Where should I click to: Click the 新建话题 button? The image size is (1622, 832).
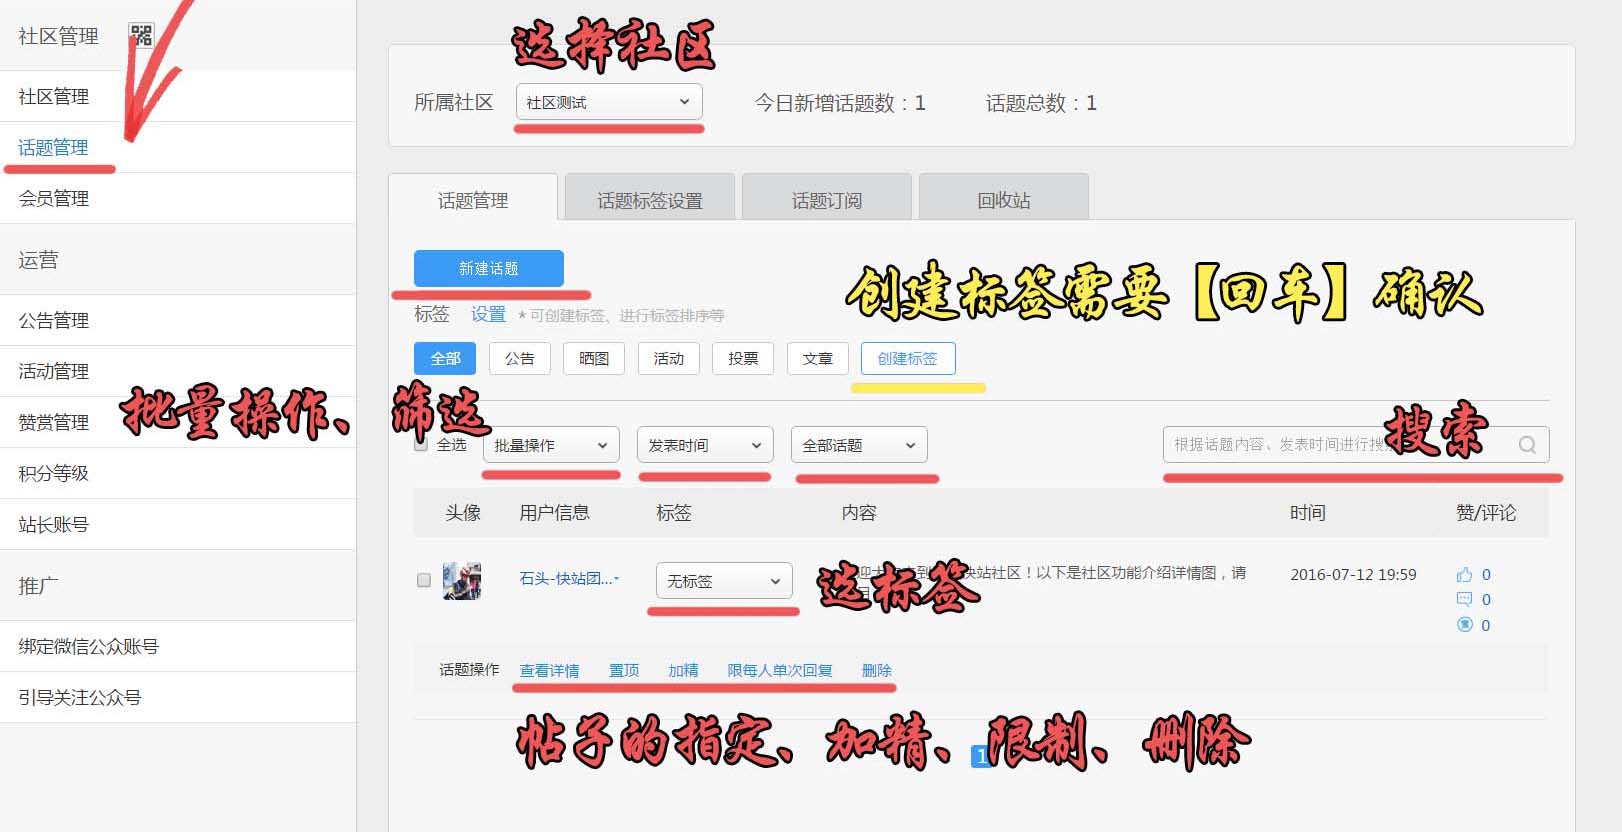tap(488, 268)
